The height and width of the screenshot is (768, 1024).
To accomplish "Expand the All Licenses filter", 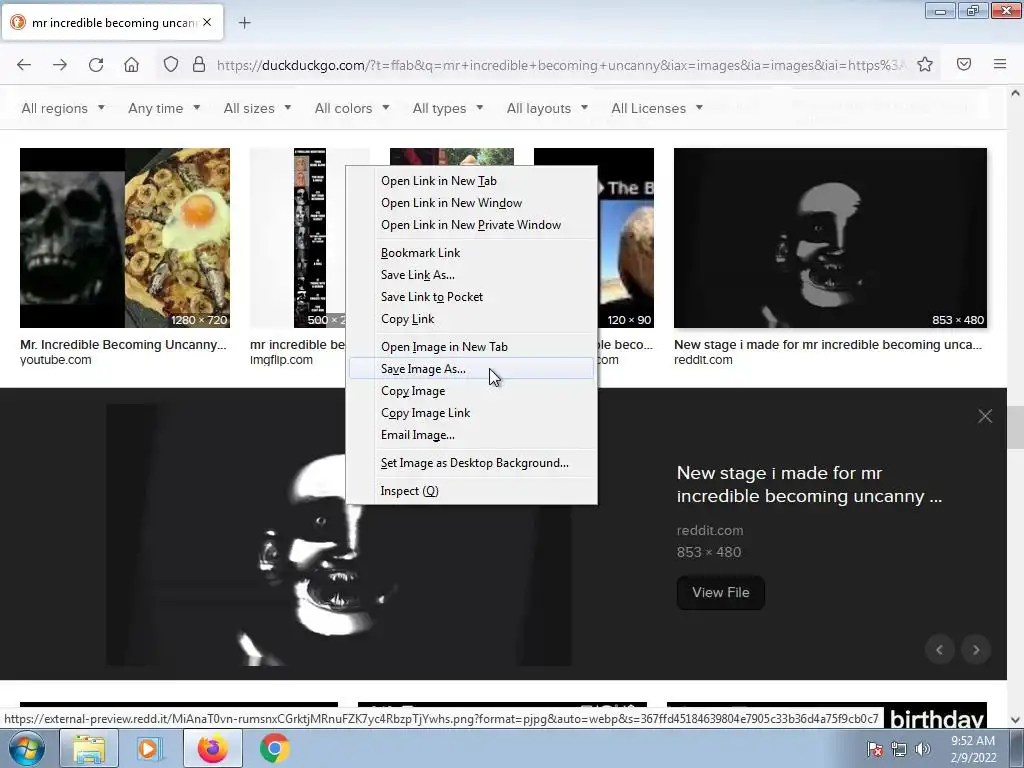I will click(x=657, y=108).
